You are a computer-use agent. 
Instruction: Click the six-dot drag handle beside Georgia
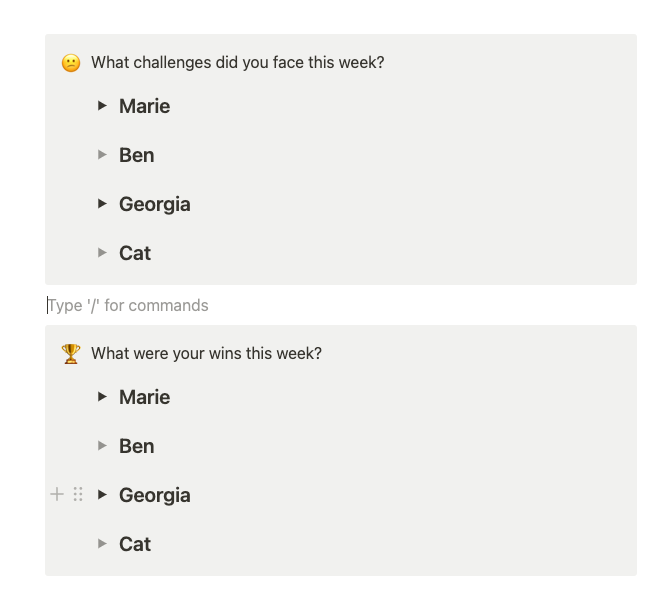click(78, 495)
